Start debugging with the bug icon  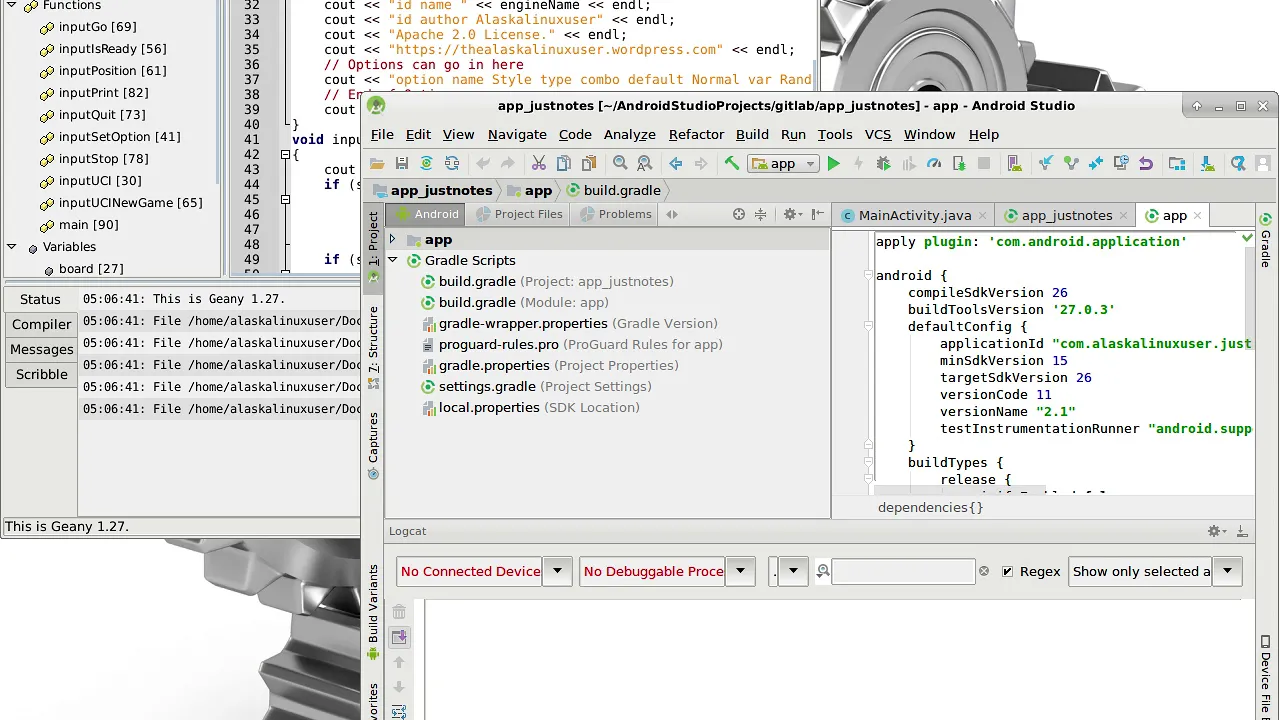[x=884, y=164]
